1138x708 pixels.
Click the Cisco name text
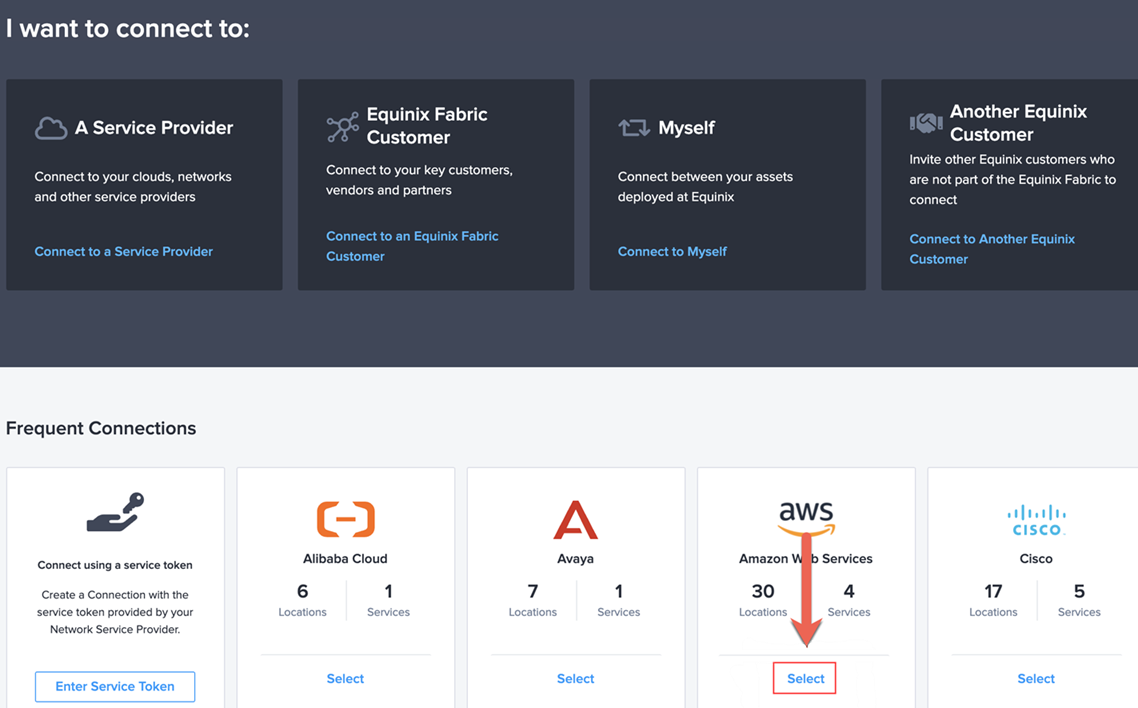[1036, 559]
